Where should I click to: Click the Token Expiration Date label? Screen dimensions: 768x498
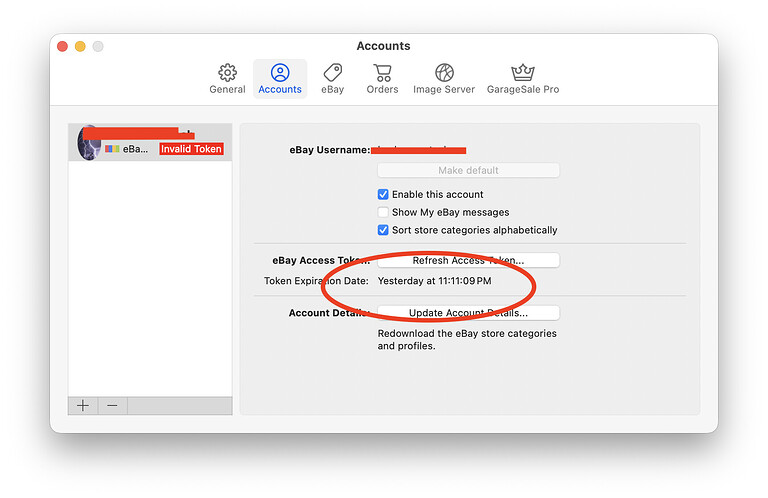(316, 281)
